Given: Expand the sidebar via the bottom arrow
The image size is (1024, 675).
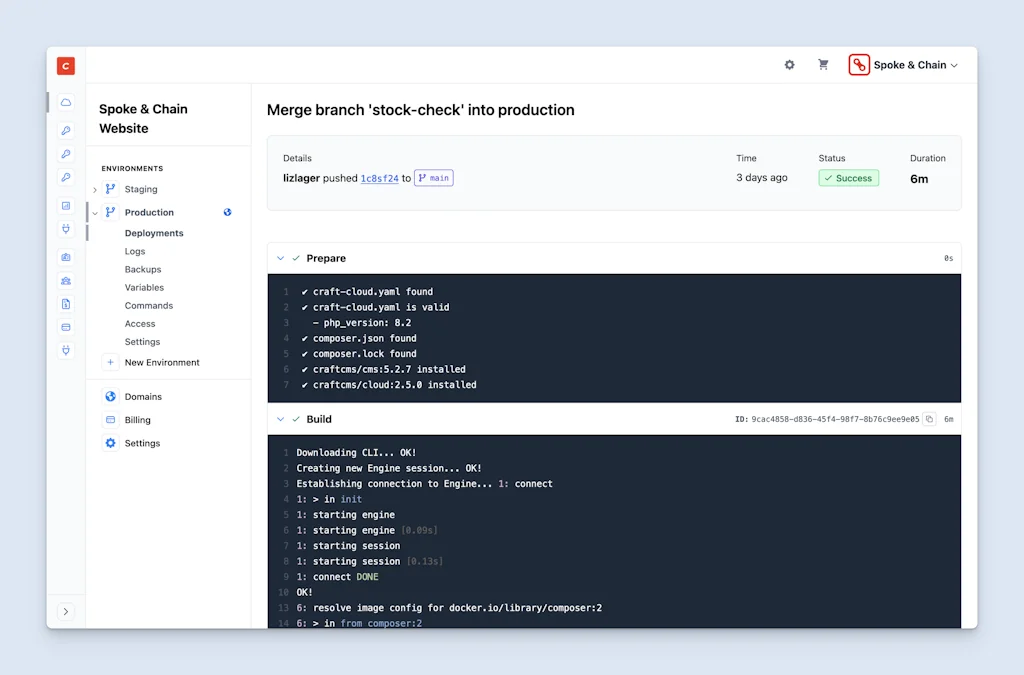Looking at the screenshot, I should 65,611.
